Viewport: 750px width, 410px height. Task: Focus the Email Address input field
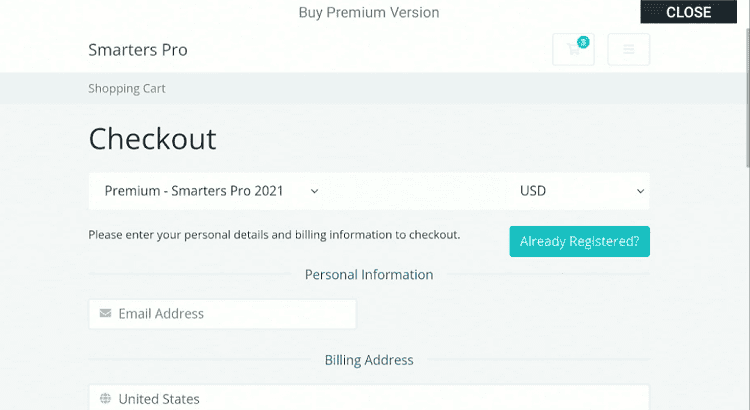(232, 314)
